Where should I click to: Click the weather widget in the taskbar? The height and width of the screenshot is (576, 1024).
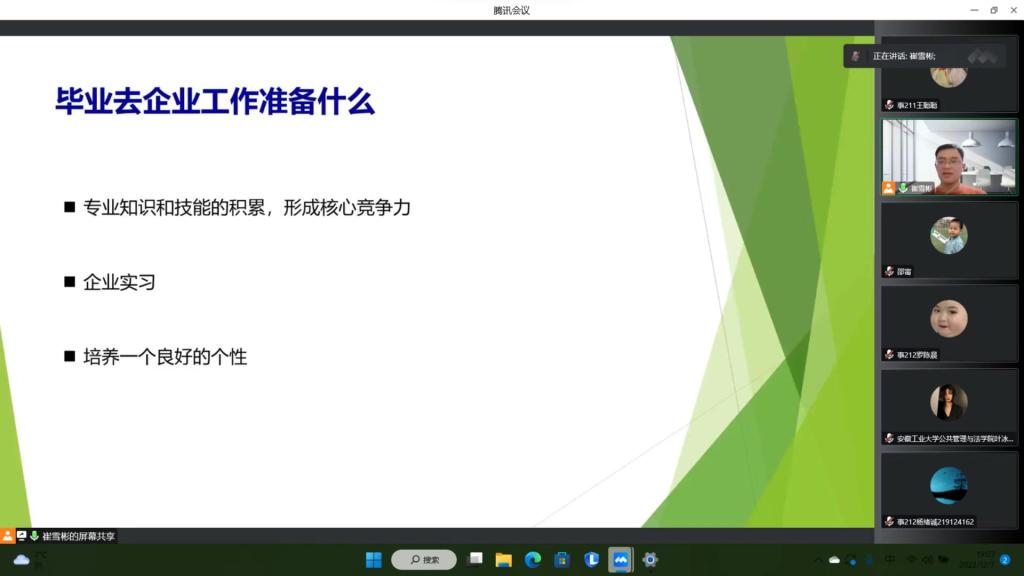[22, 560]
